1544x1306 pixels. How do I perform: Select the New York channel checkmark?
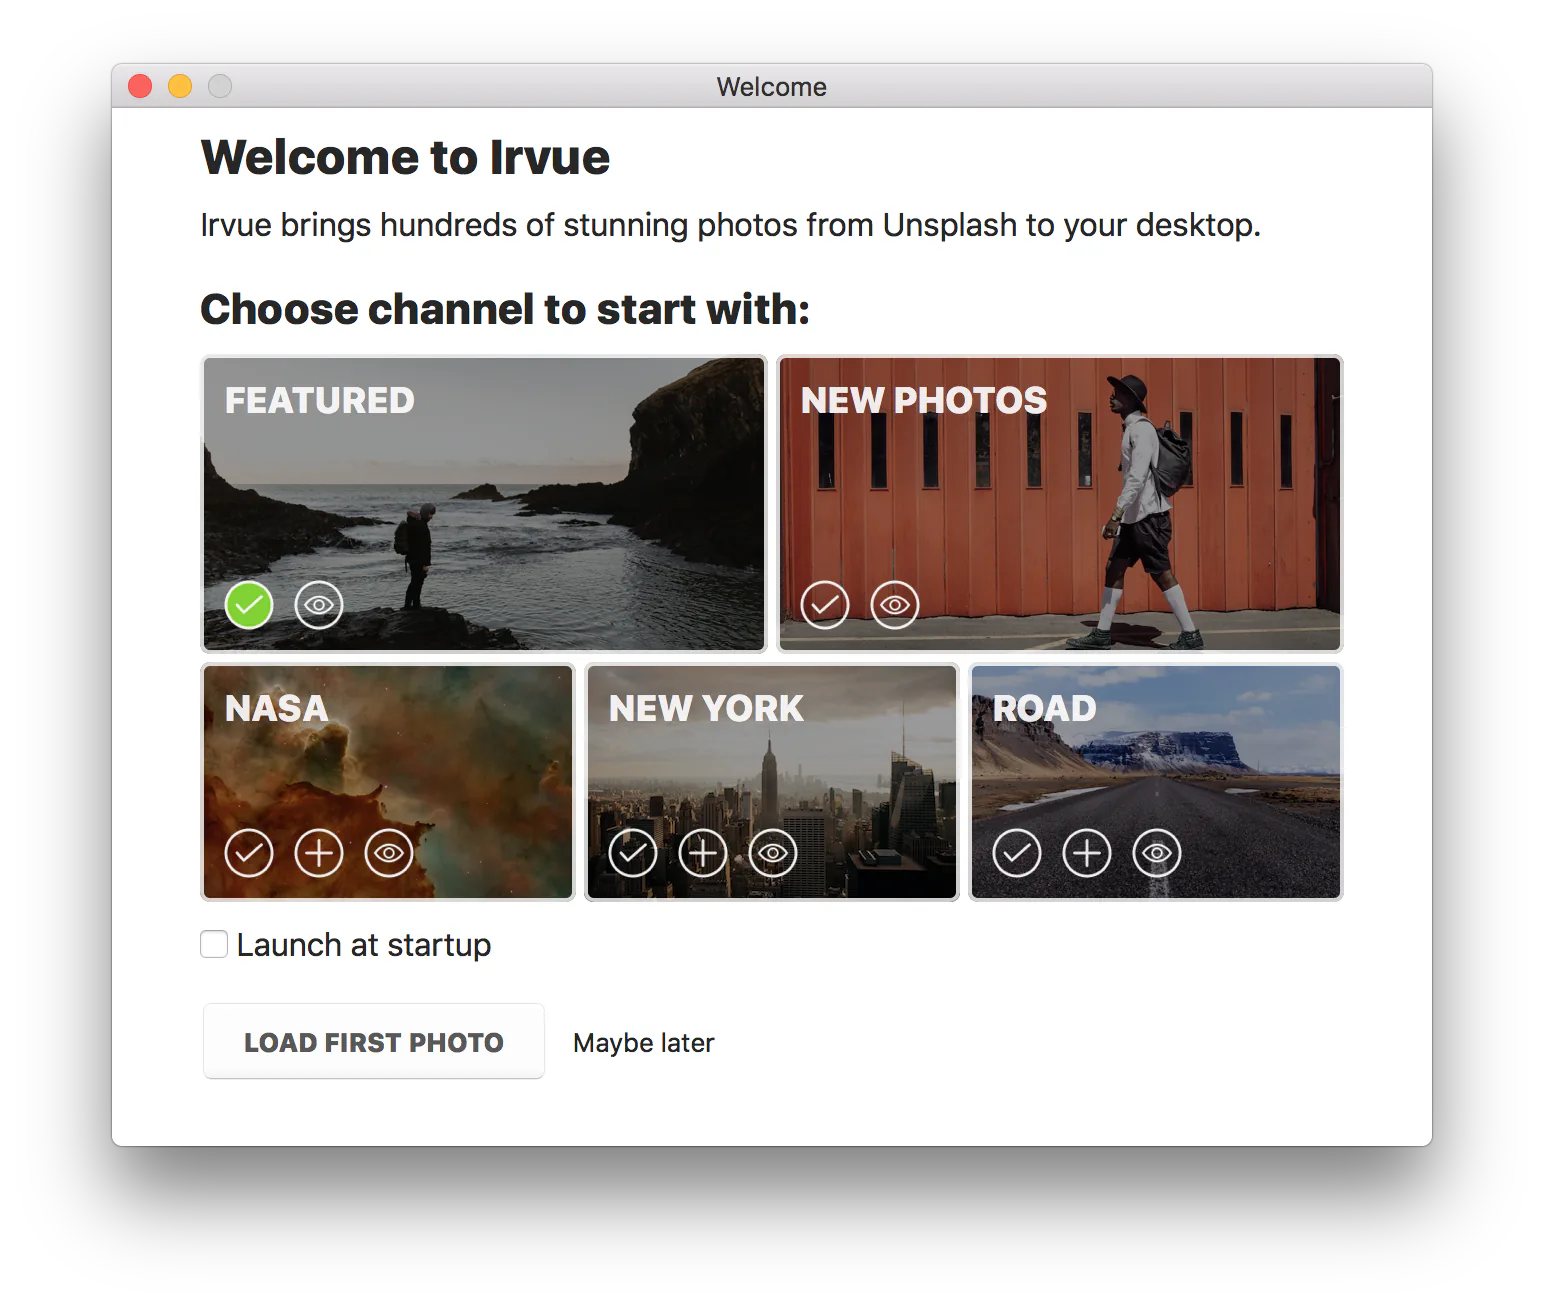pos(633,853)
